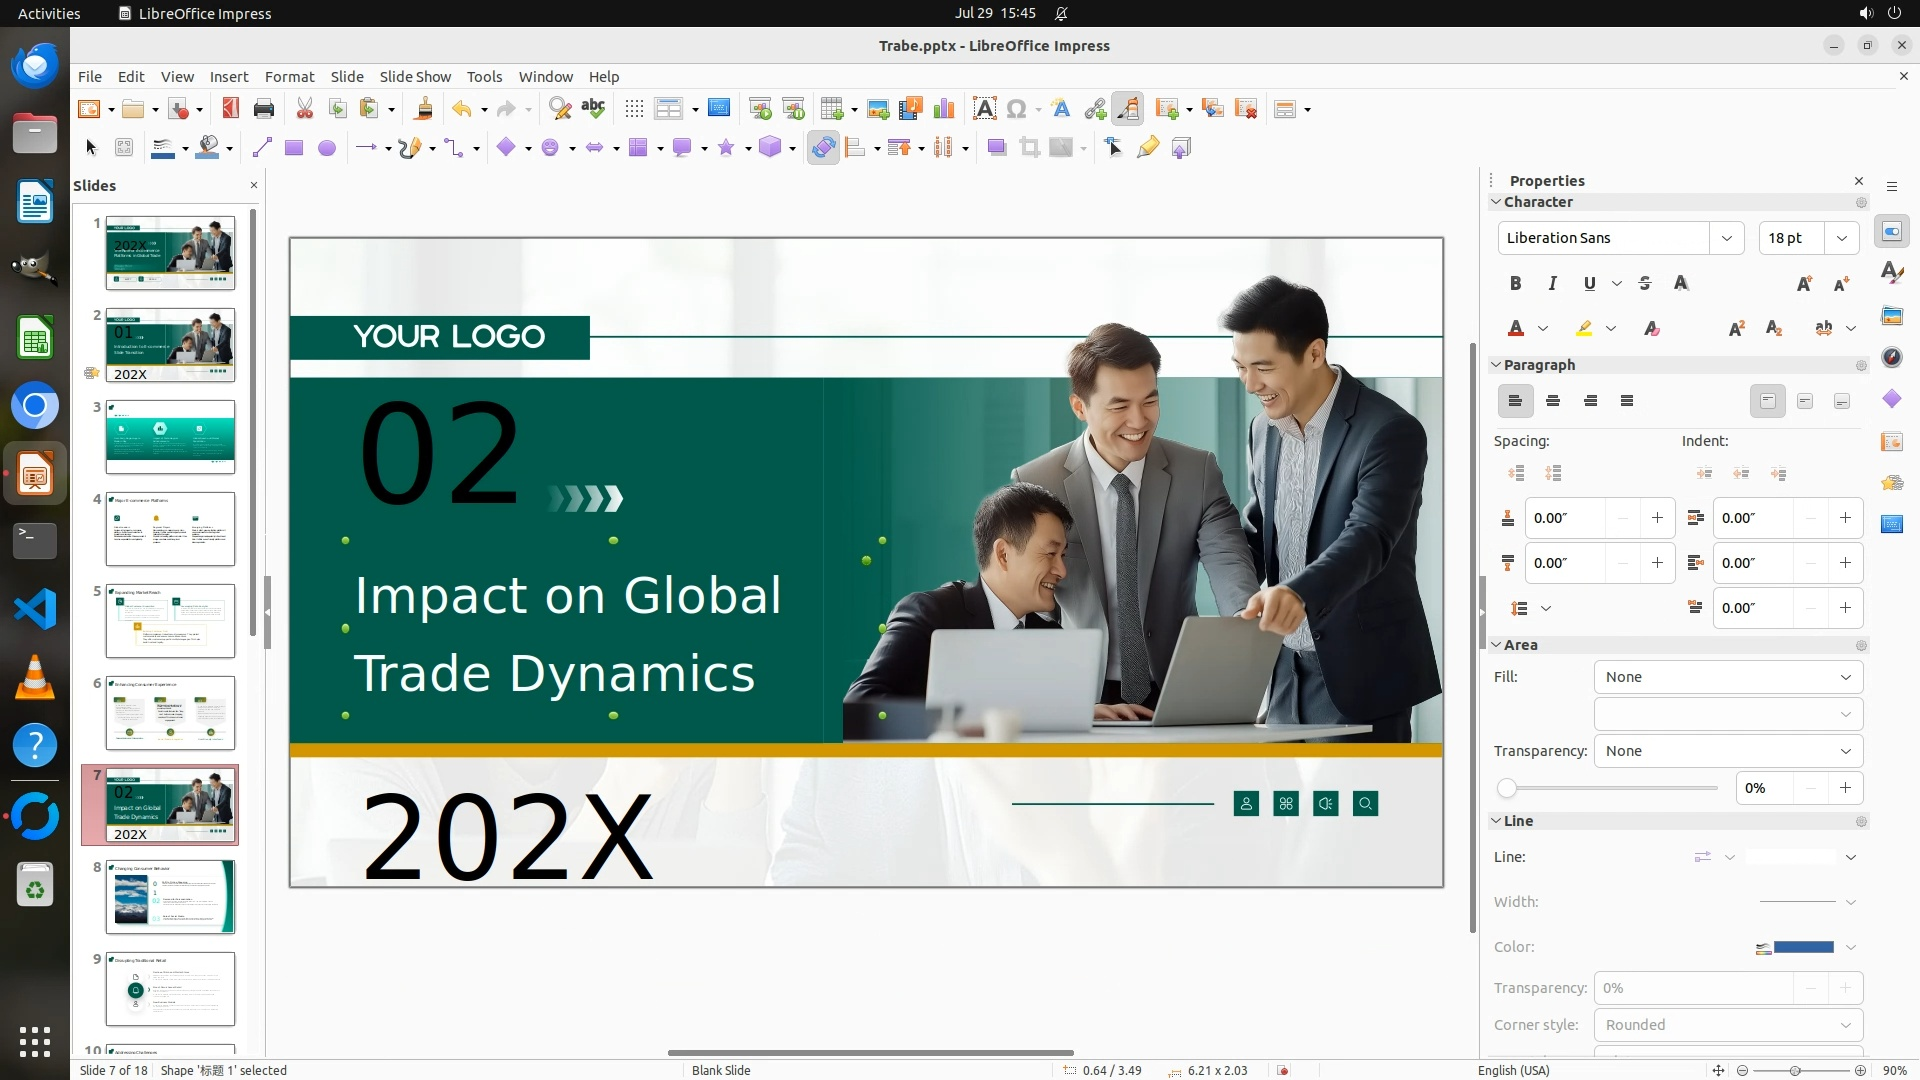Open the Format menu
Viewport: 1920px width, 1080px height.
coord(289,77)
